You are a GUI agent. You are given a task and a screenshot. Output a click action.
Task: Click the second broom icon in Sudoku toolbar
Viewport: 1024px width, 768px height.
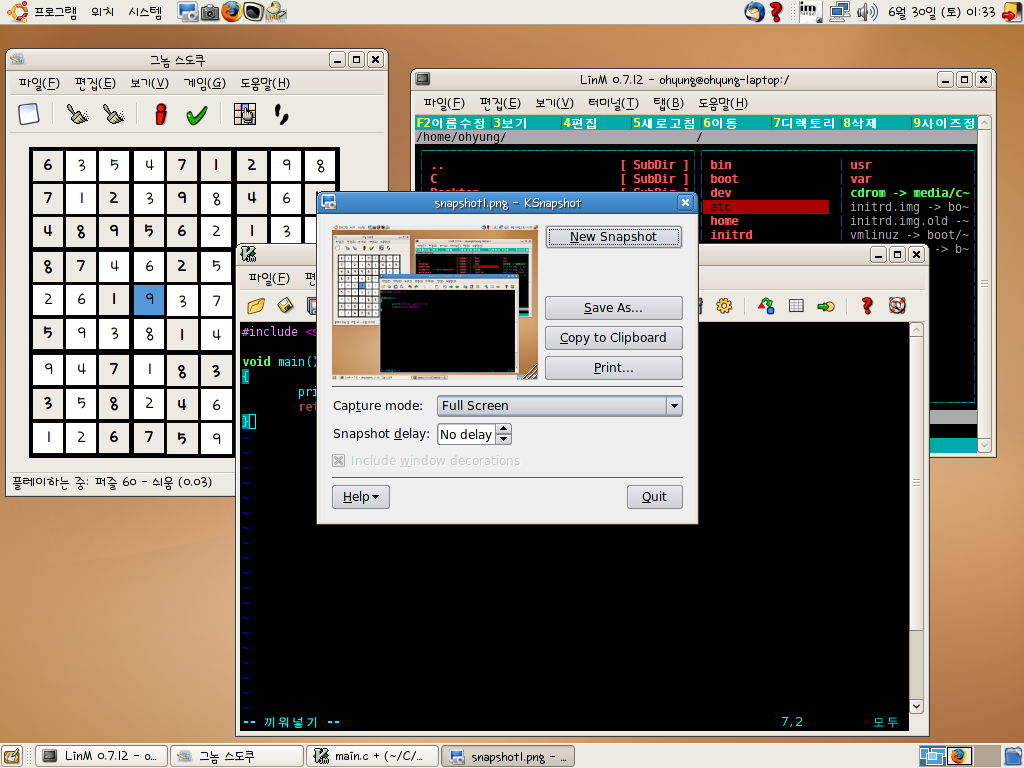pyautogui.click(x=114, y=114)
